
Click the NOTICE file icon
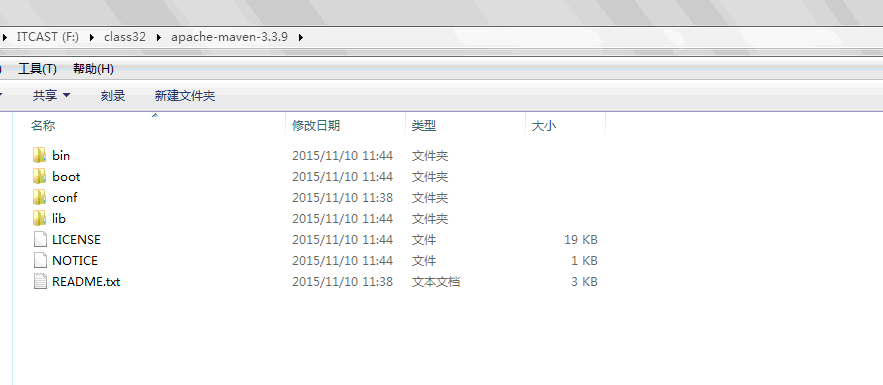click(x=39, y=261)
